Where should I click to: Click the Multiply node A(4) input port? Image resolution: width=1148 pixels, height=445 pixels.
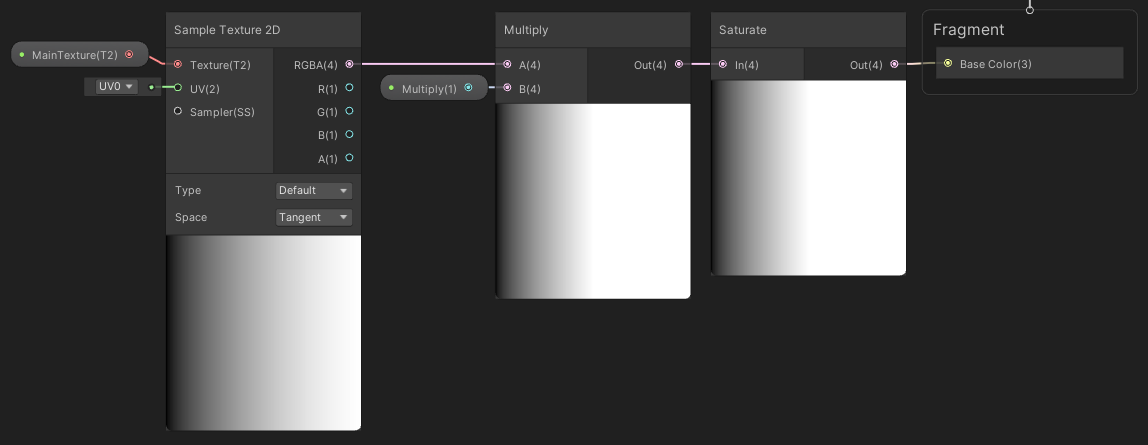pyautogui.click(x=507, y=64)
